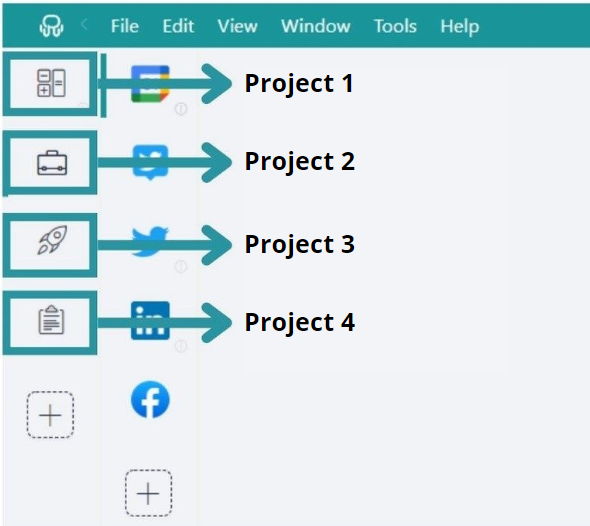This screenshot has width=590, height=526.
Task: Switch to the rocket workspace
Action: point(52,240)
